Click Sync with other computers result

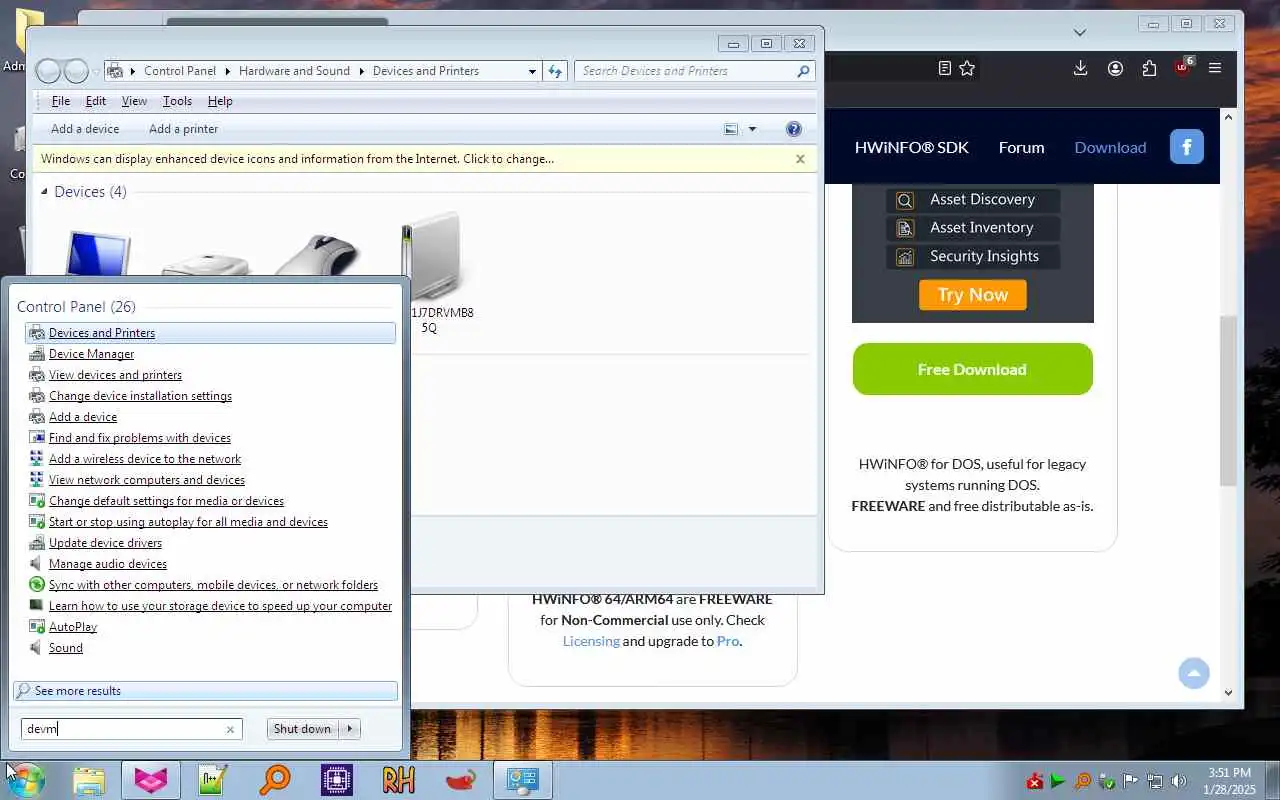(213, 585)
